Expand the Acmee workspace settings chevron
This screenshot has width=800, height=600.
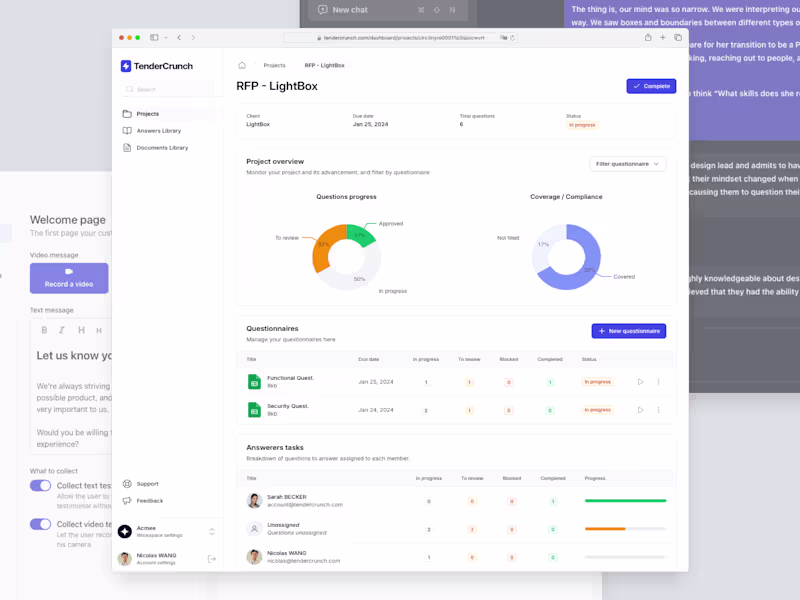[x=212, y=531]
